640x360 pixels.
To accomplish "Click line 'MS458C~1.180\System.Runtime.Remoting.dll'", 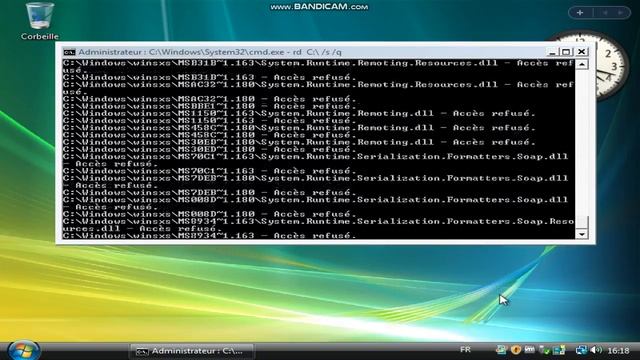I will point(299,128).
